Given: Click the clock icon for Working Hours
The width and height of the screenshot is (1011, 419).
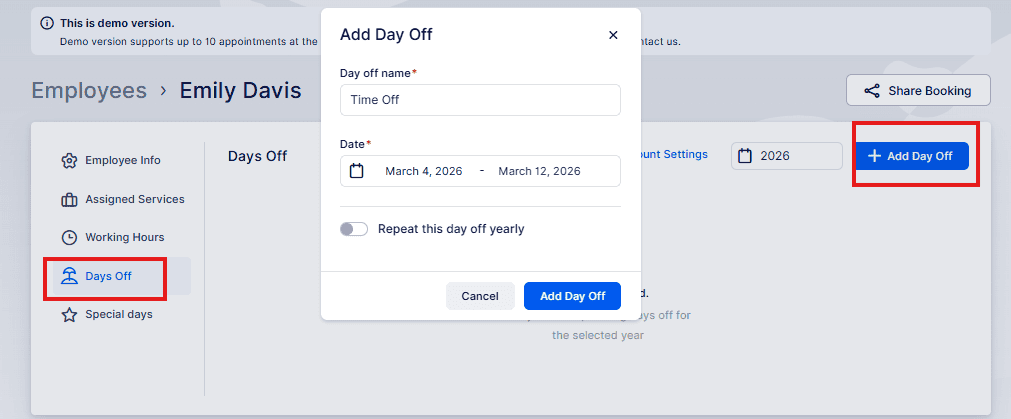Looking at the screenshot, I should click(x=69, y=237).
